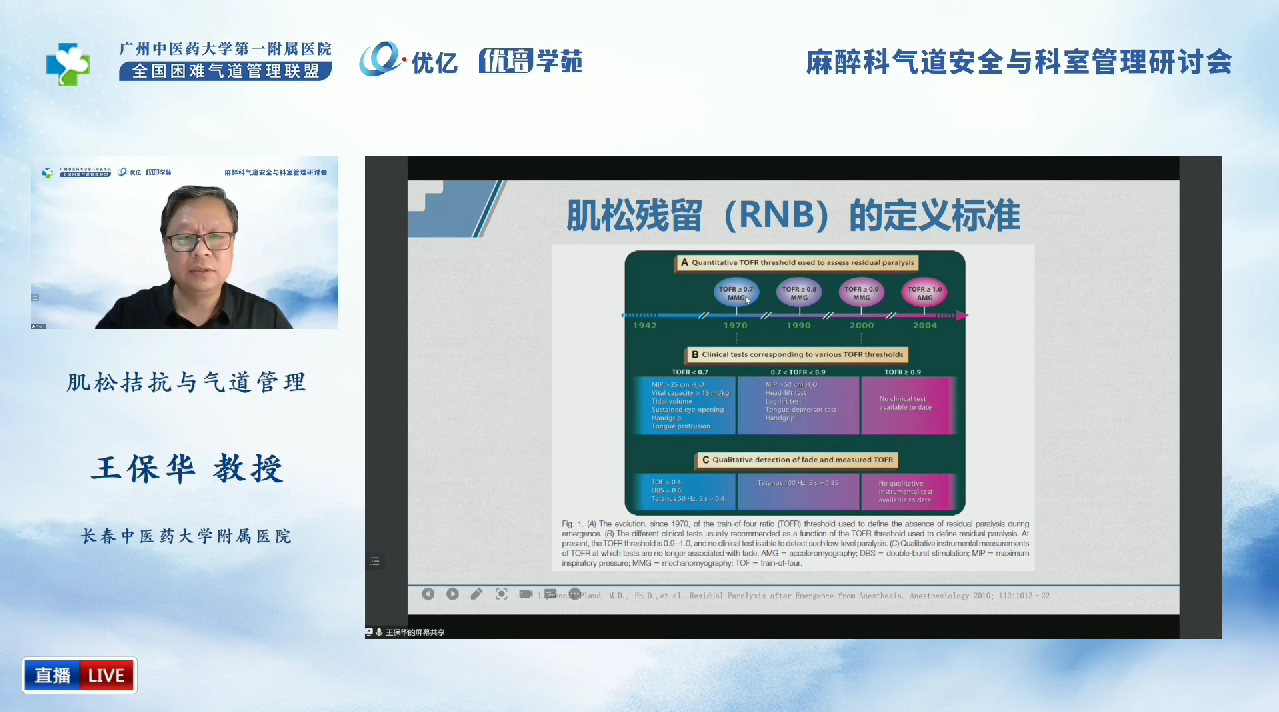Open the list menu icon at shared screen's left edge
This screenshot has width=1279, height=712.
(376, 561)
